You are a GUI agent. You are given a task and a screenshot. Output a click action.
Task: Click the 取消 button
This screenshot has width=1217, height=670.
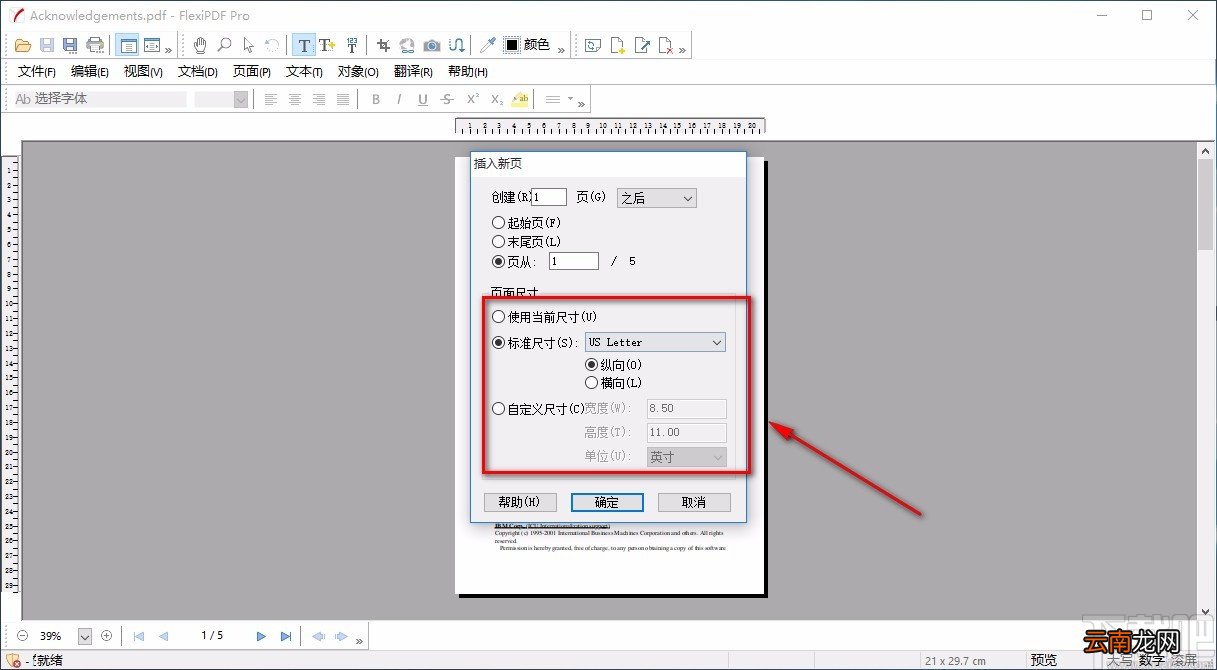pos(694,502)
